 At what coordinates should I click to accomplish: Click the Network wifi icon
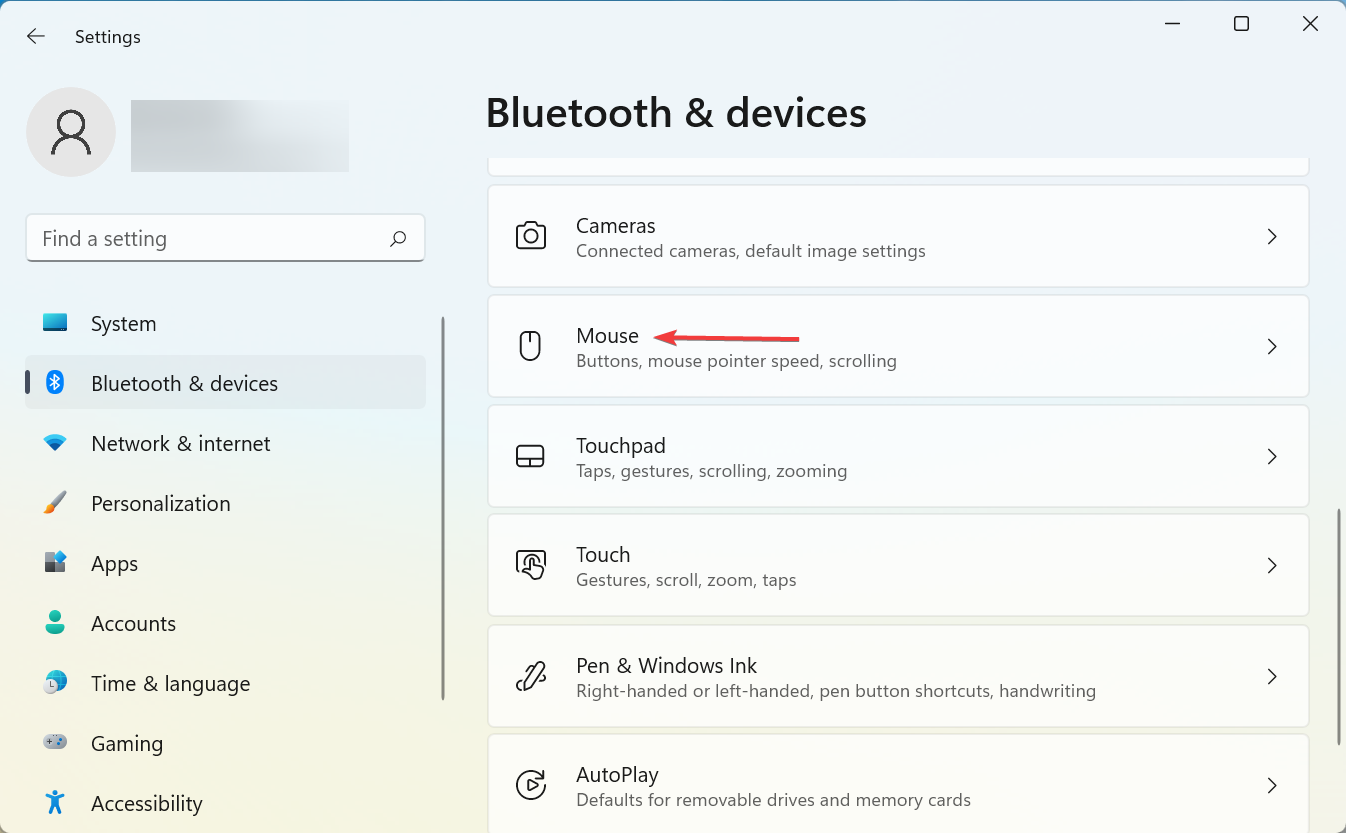click(x=55, y=442)
